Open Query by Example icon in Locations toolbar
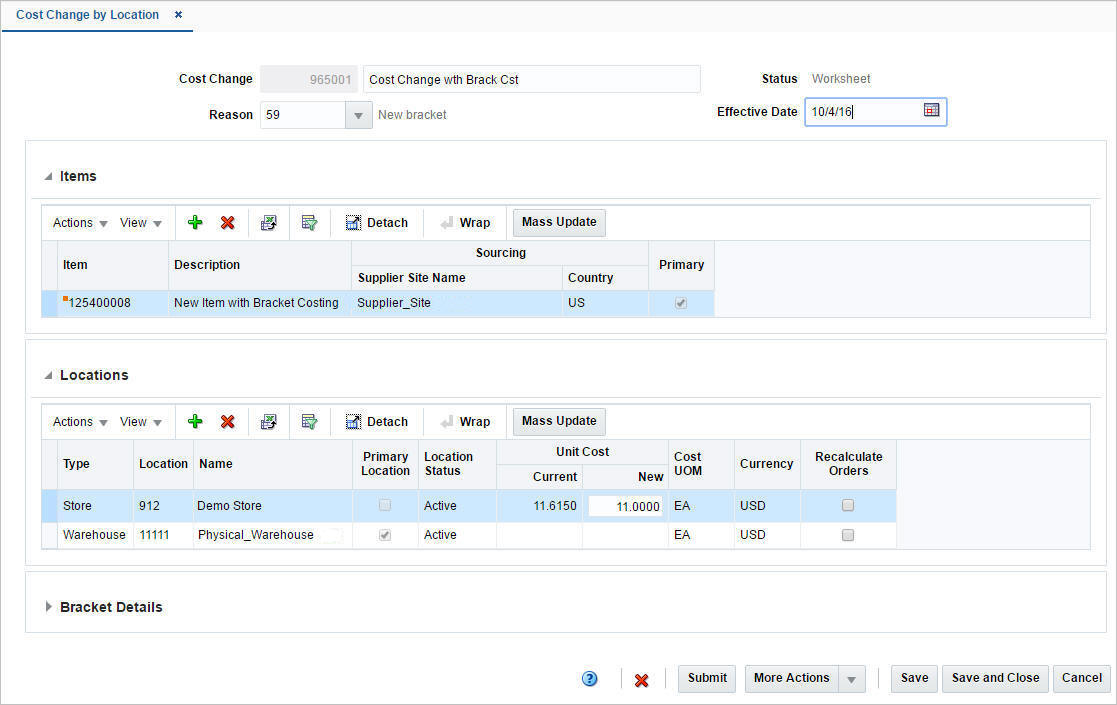Screen dimensions: 1117x705 309,422
